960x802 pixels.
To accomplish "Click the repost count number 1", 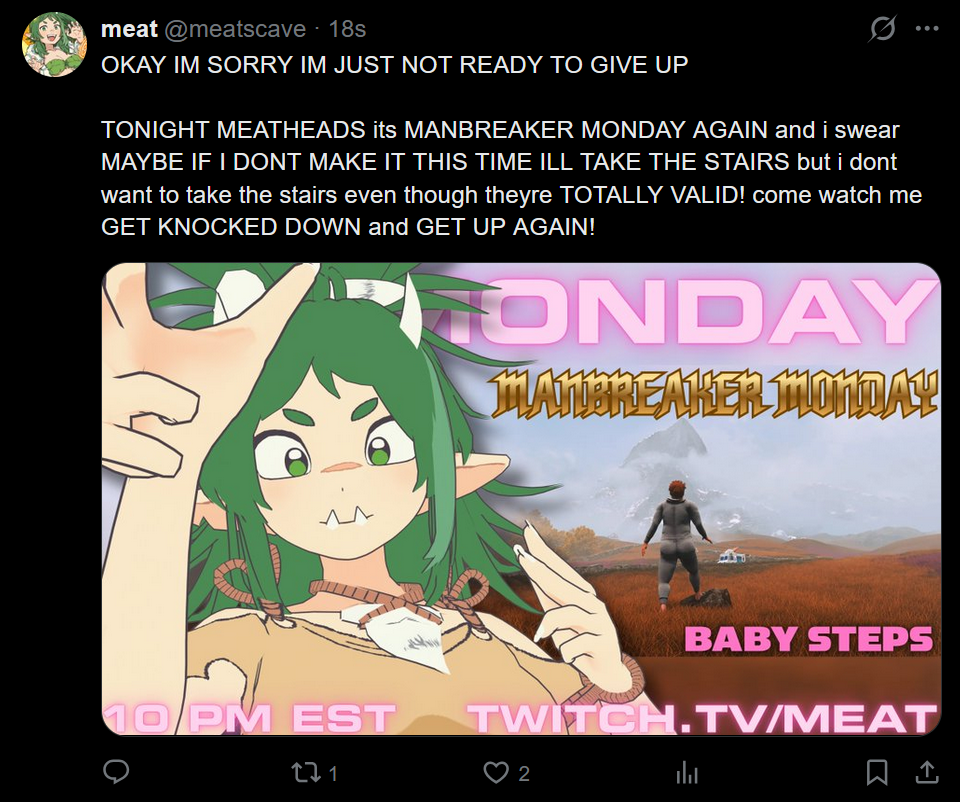I will point(333,774).
